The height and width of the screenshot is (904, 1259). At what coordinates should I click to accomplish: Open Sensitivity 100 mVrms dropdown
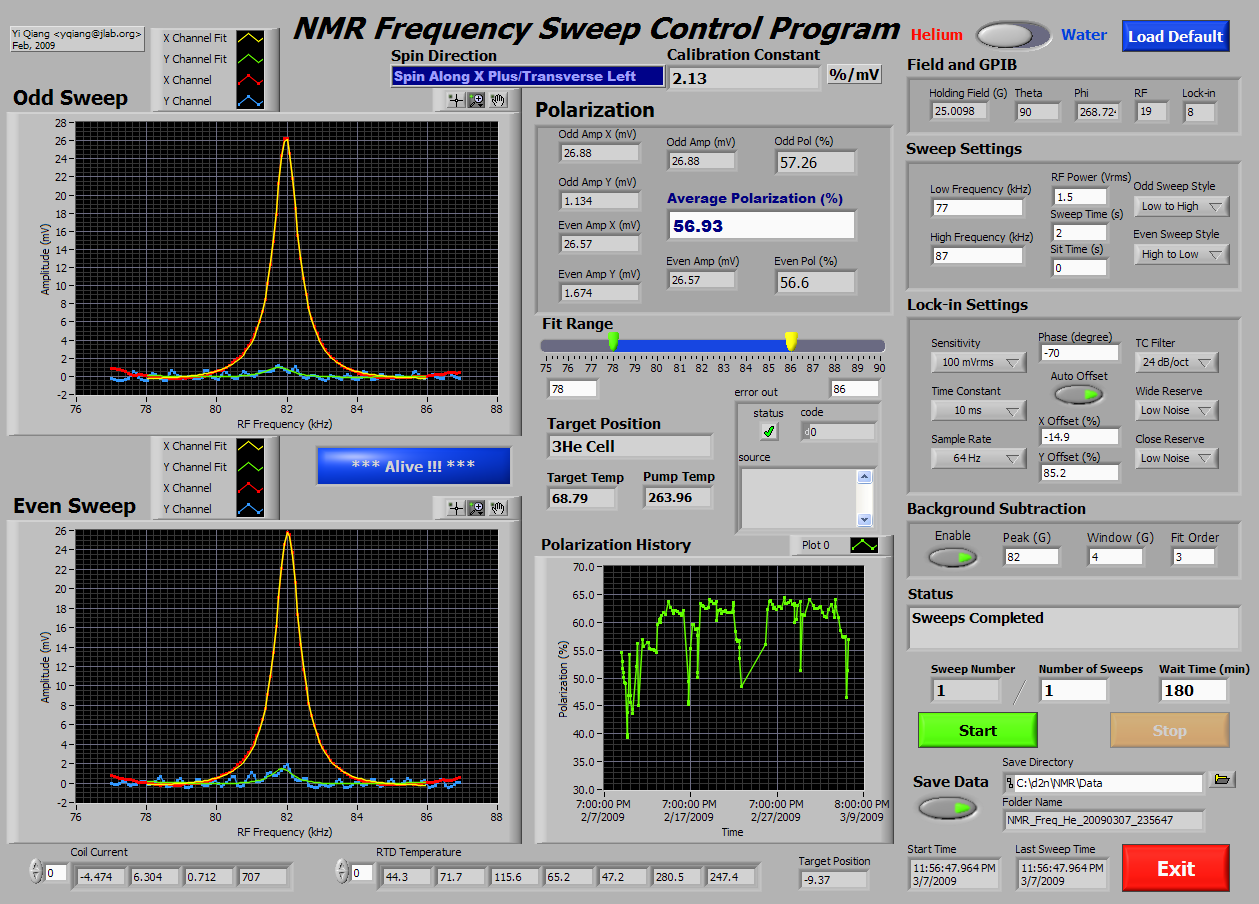pos(979,362)
